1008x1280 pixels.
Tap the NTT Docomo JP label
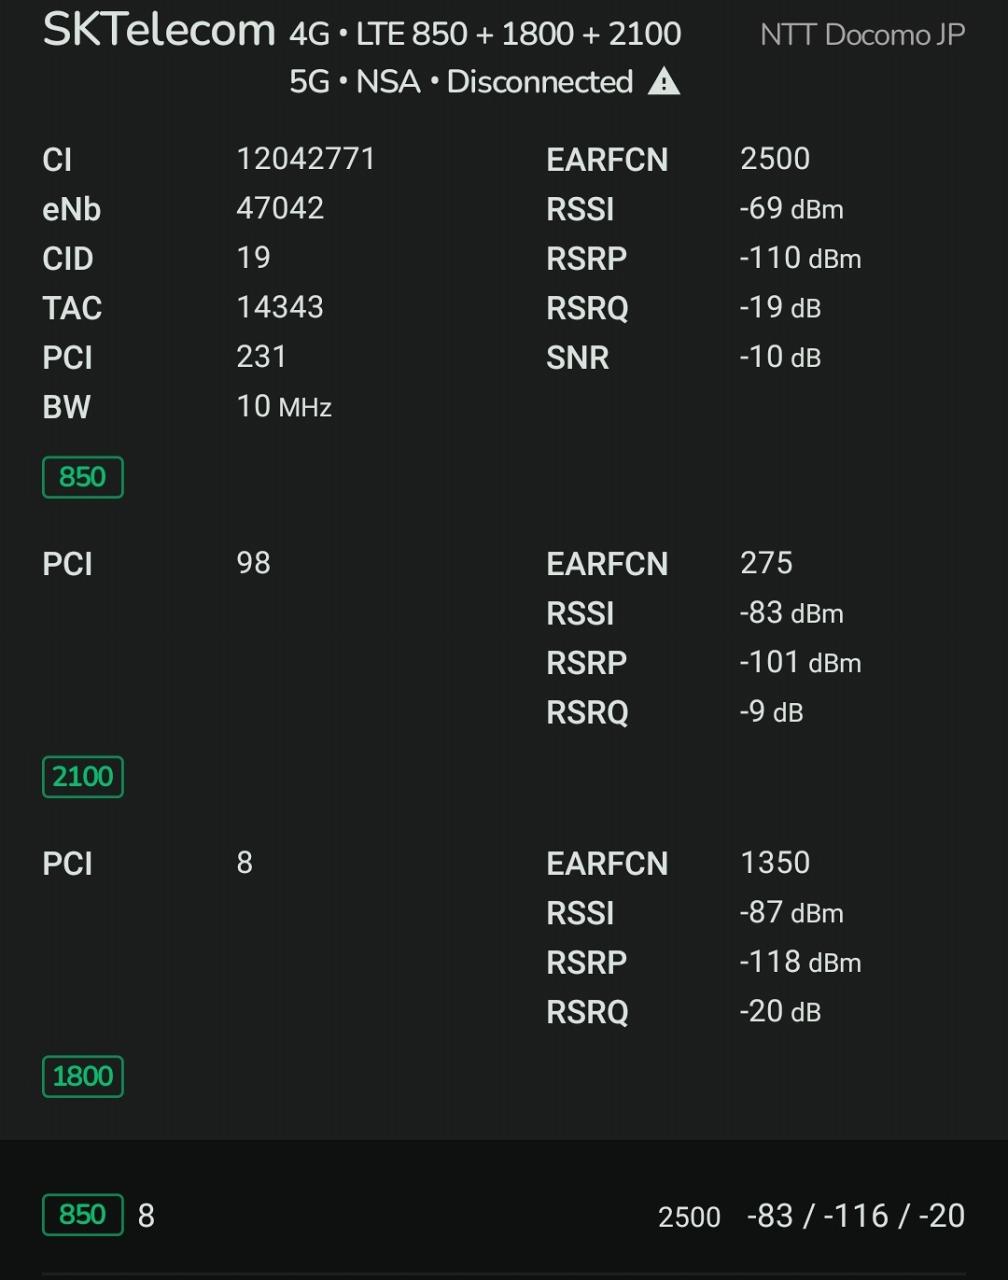(x=862, y=35)
